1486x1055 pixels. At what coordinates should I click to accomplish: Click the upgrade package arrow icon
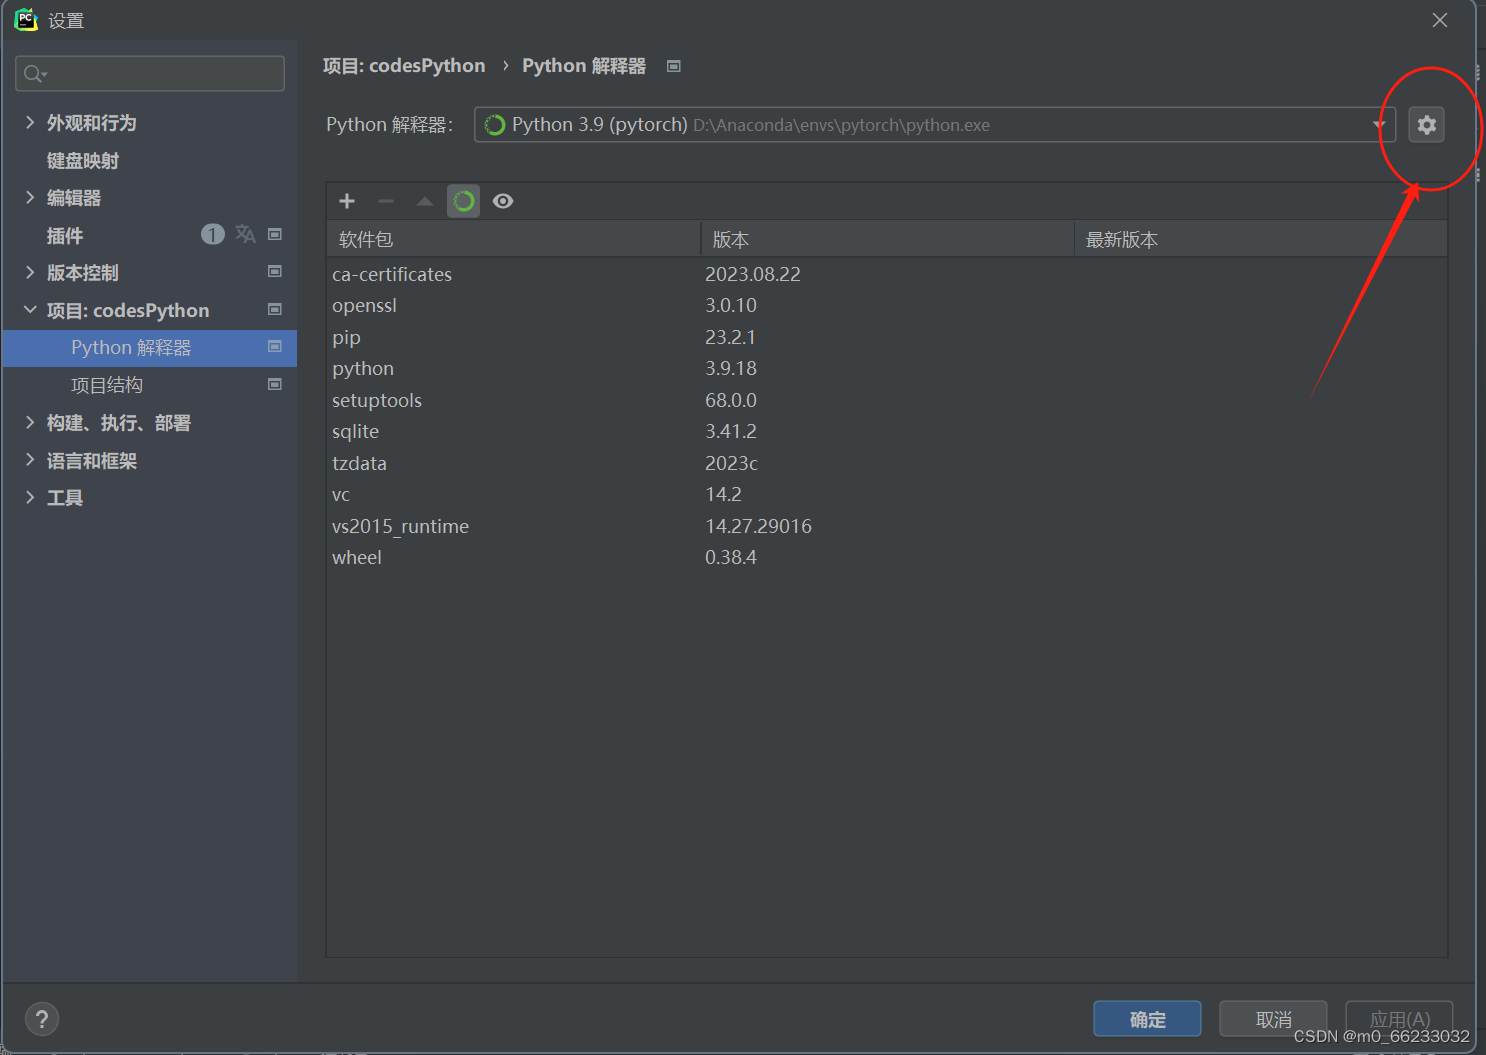[424, 201]
